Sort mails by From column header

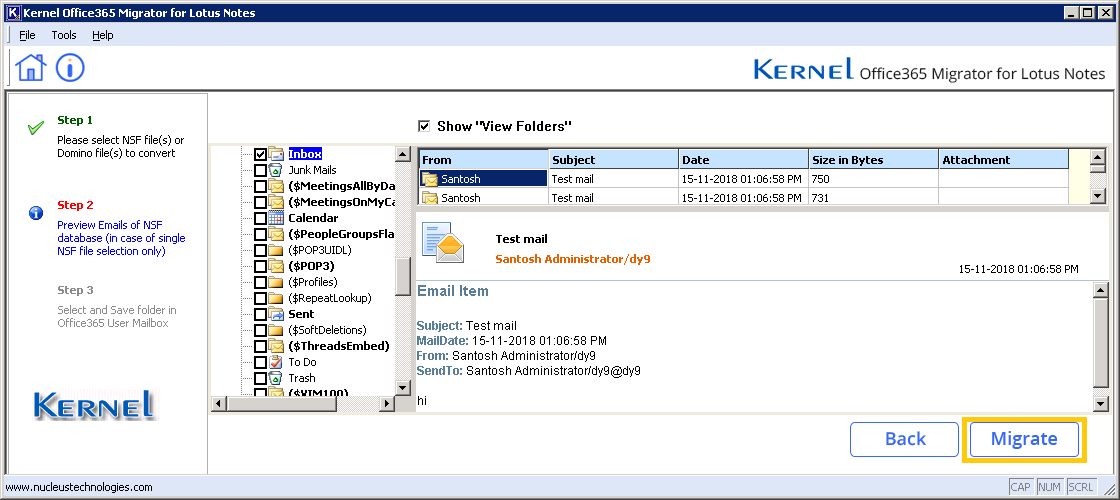tap(484, 159)
